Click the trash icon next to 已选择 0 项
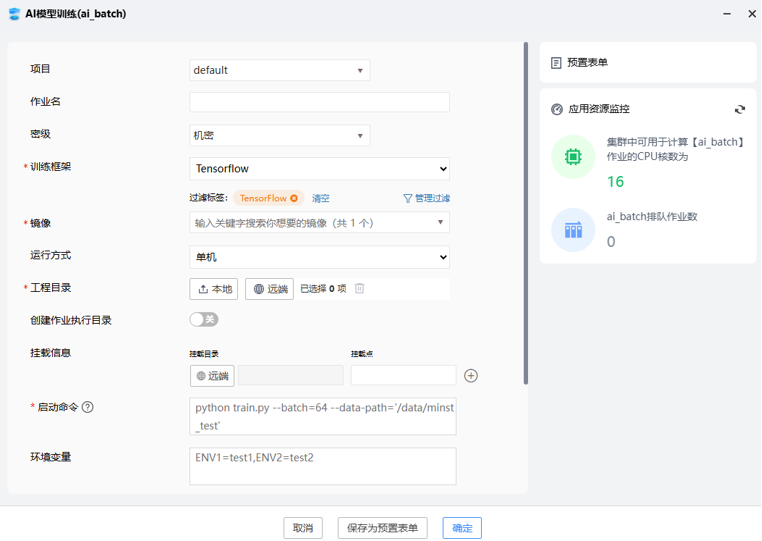Image resolution: width=762 pixels, height=541 pixels. [x=360, y=289]
